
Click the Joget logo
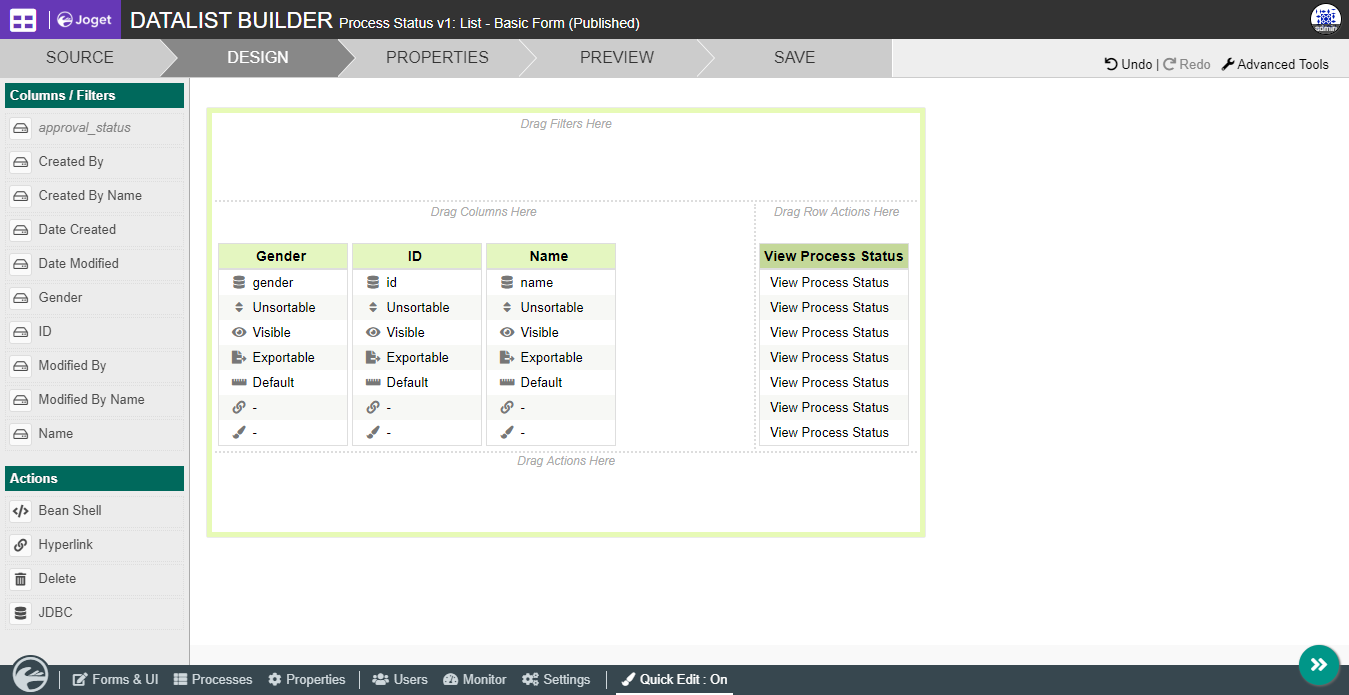point(84,20)
